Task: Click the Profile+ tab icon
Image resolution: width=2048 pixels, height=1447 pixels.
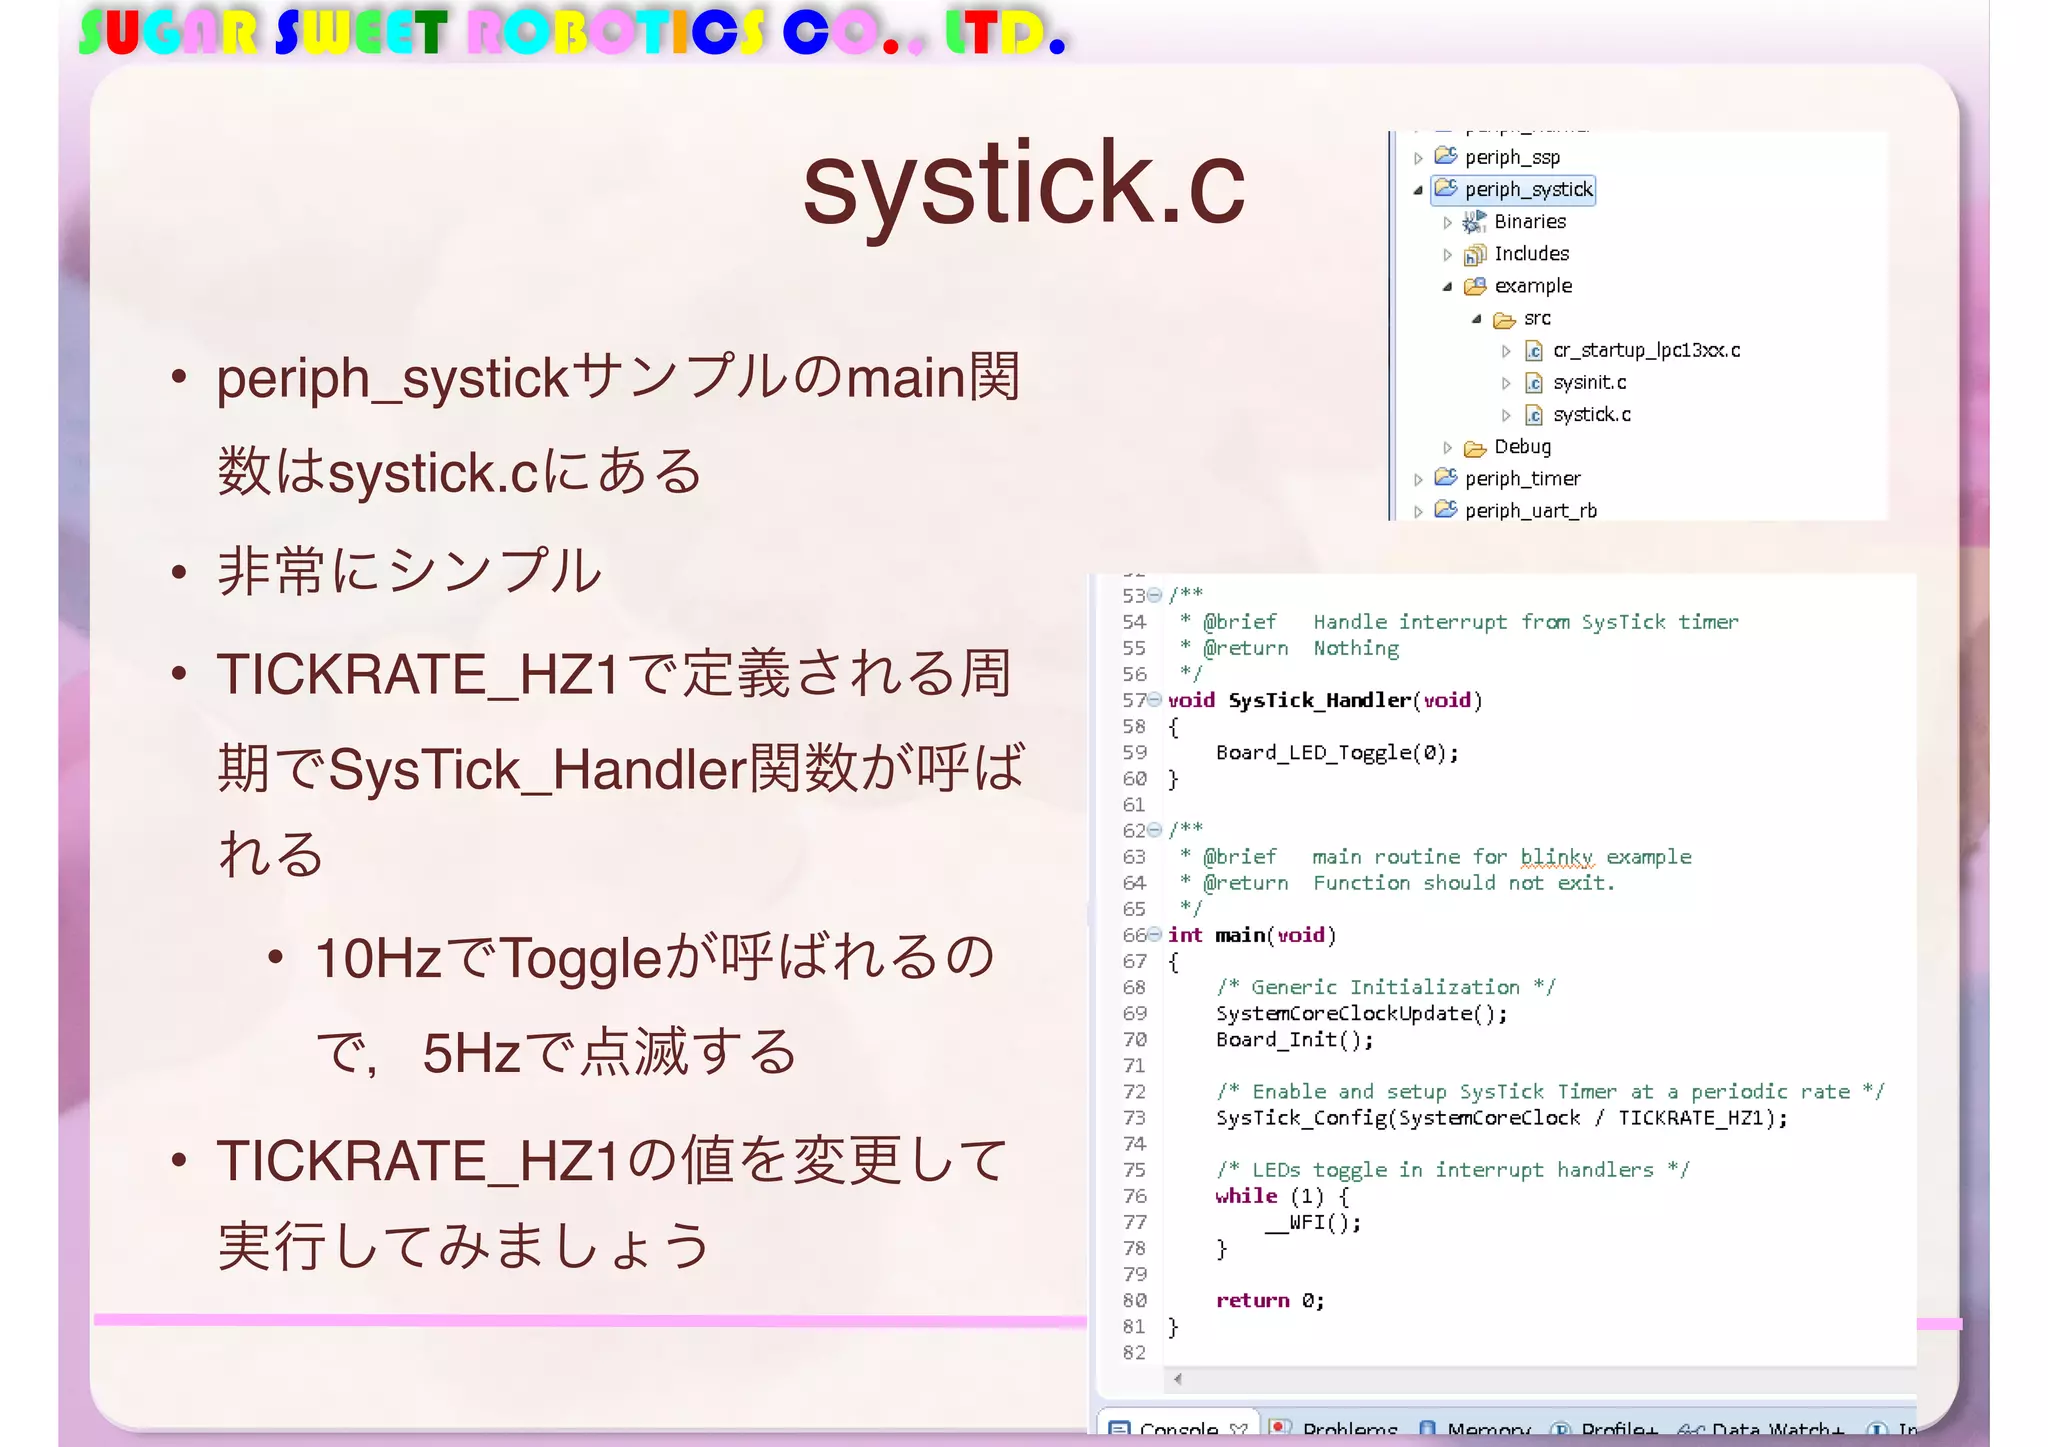Action: pos(1560,1429)
